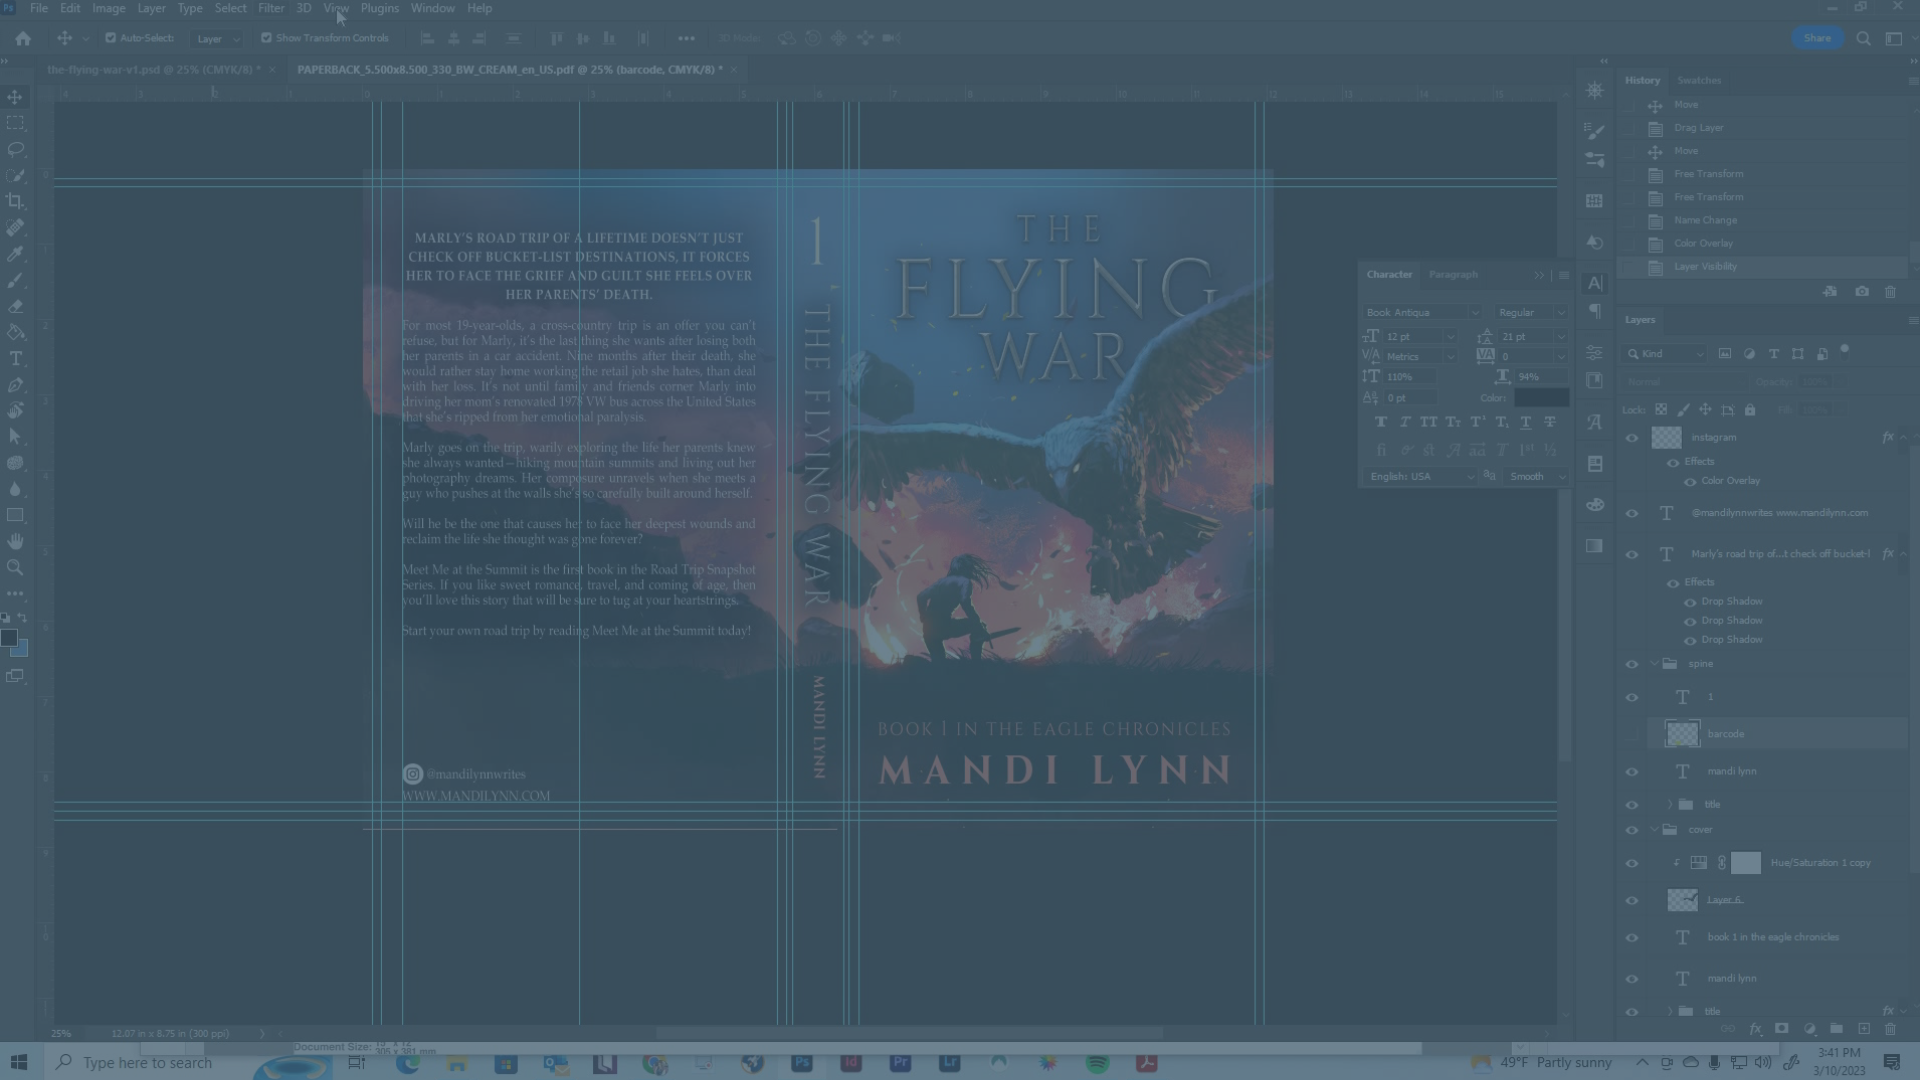
Task: Click the text Color swatch in Character panel
Action: pyautogui.click(x=1541, y=398)
